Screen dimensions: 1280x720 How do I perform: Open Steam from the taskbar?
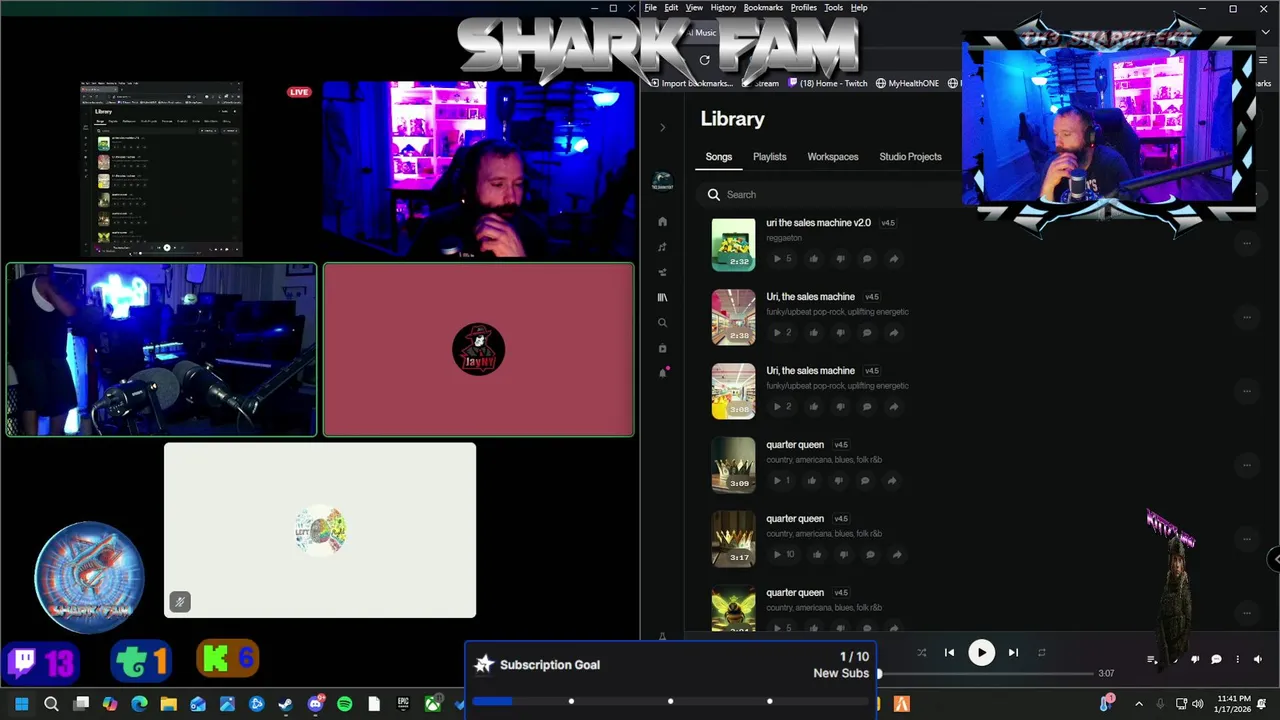click(286, 704)
